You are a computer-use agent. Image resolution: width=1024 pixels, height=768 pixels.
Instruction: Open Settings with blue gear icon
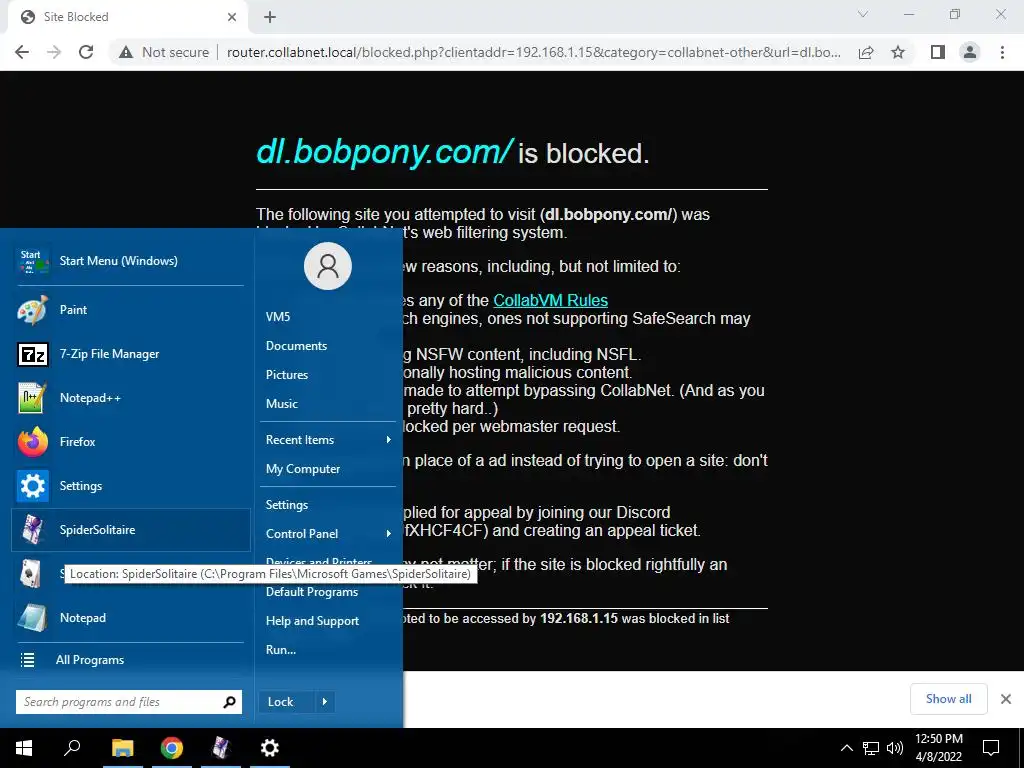point(131,486)
